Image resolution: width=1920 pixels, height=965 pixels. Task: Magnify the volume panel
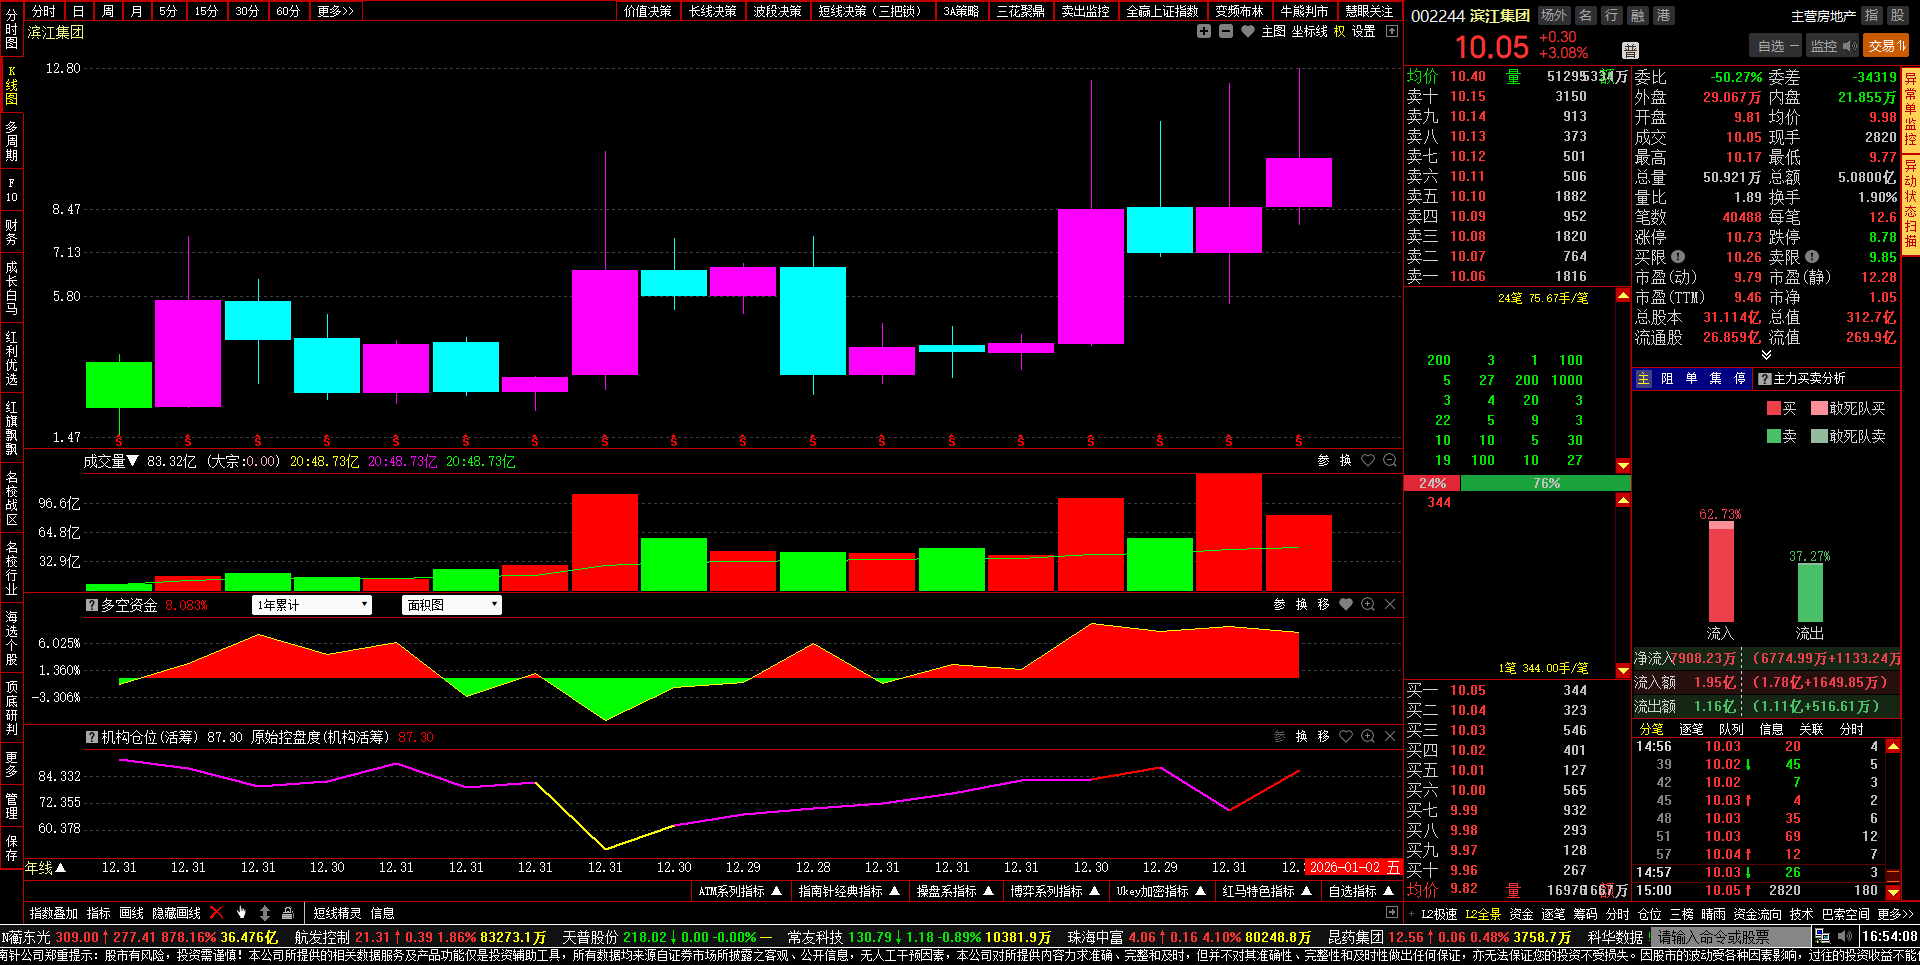click(x=1390, y=460)
